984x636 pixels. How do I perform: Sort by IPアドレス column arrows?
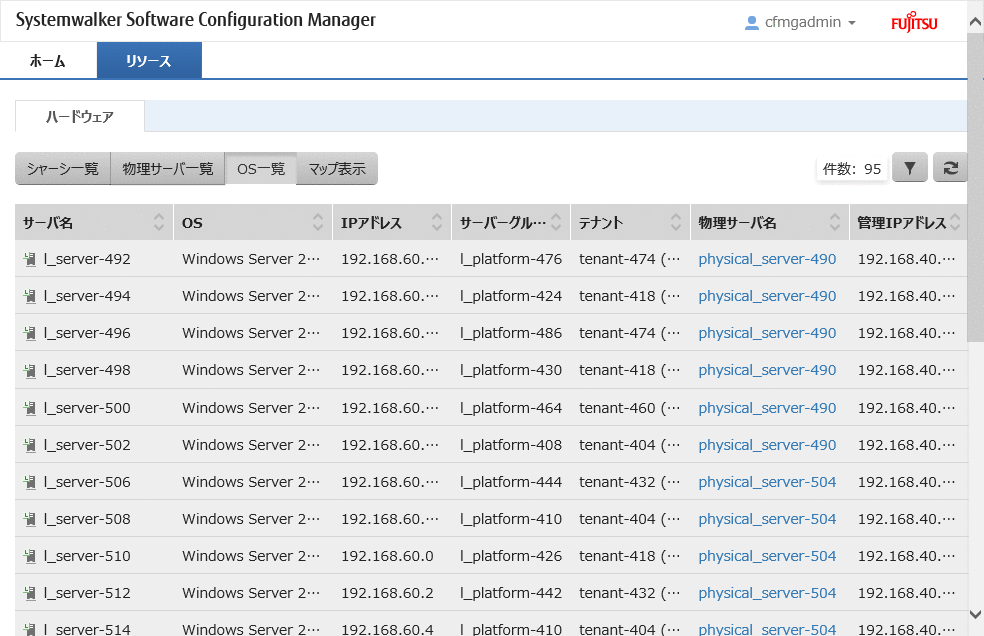click(437, 222)
